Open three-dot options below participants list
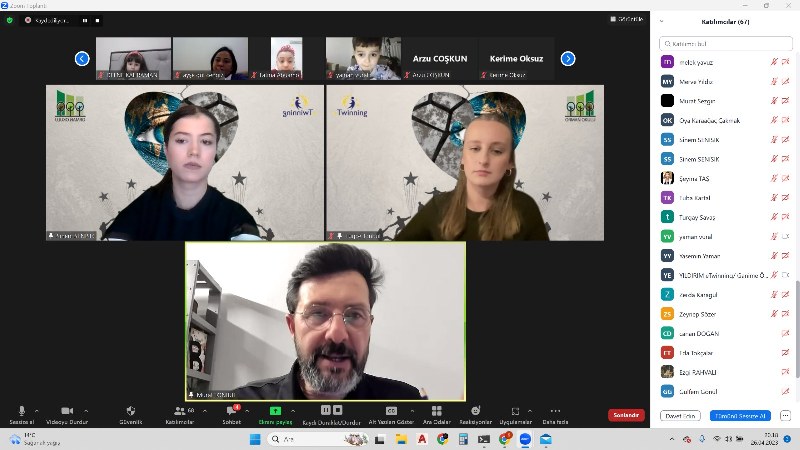800x450 pixels. click(785, 416)
